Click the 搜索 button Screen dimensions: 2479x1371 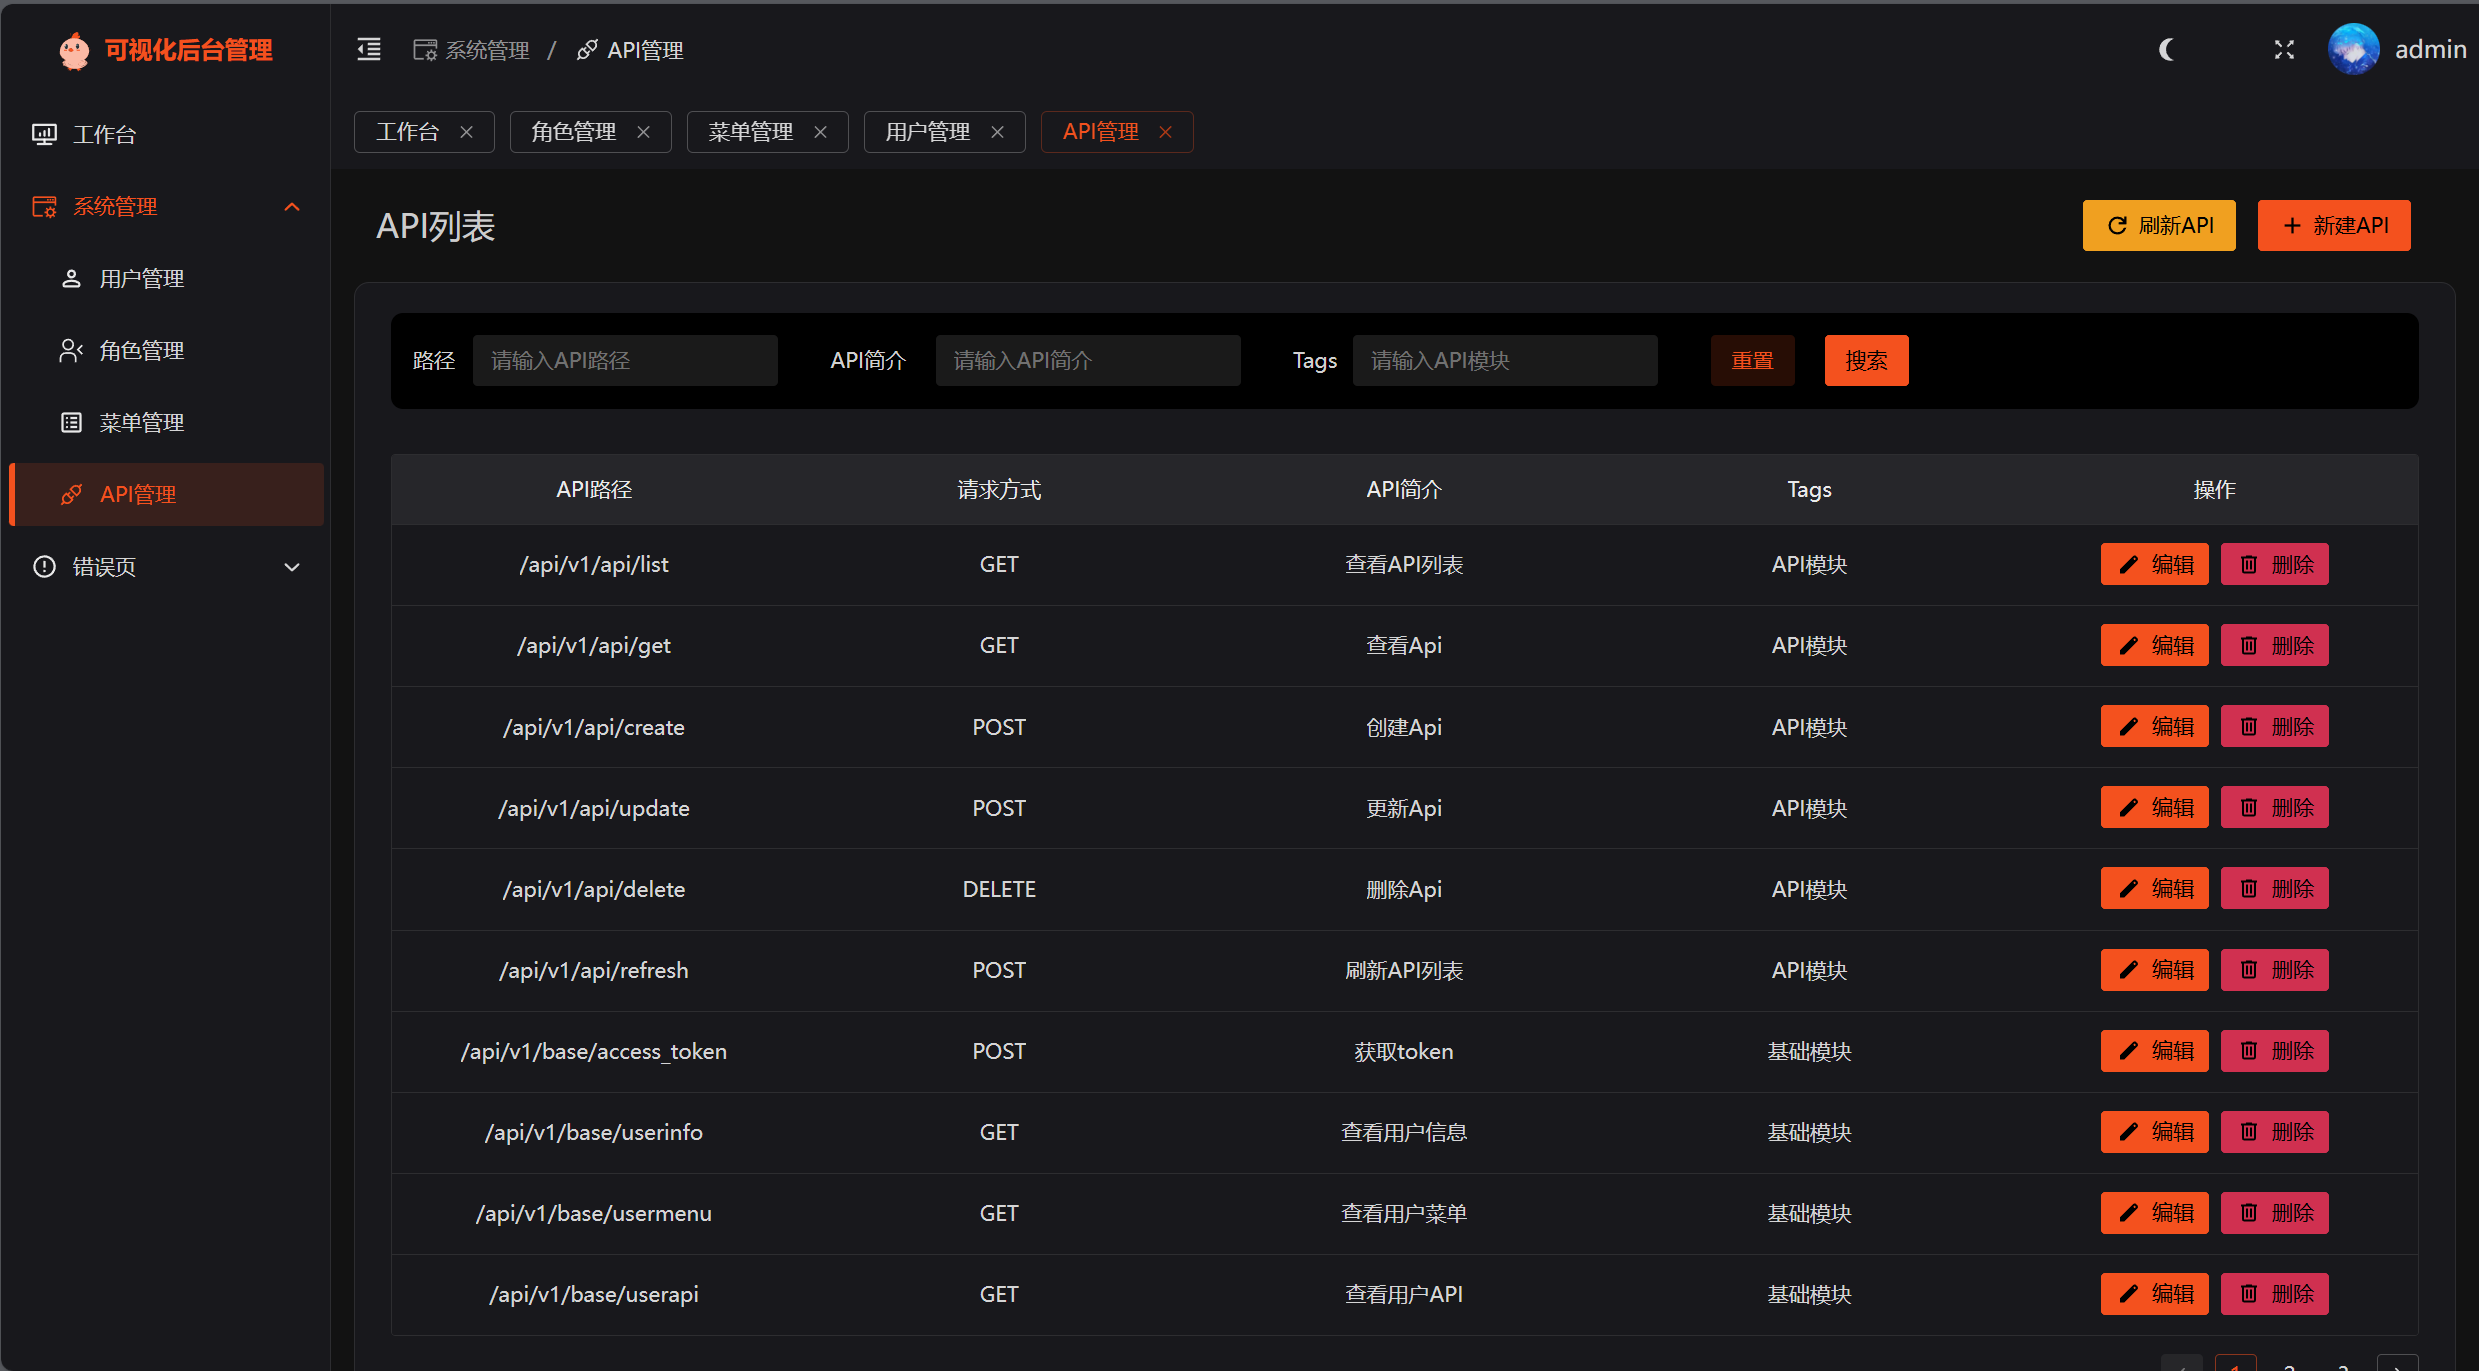click(x=1866, y=361)
